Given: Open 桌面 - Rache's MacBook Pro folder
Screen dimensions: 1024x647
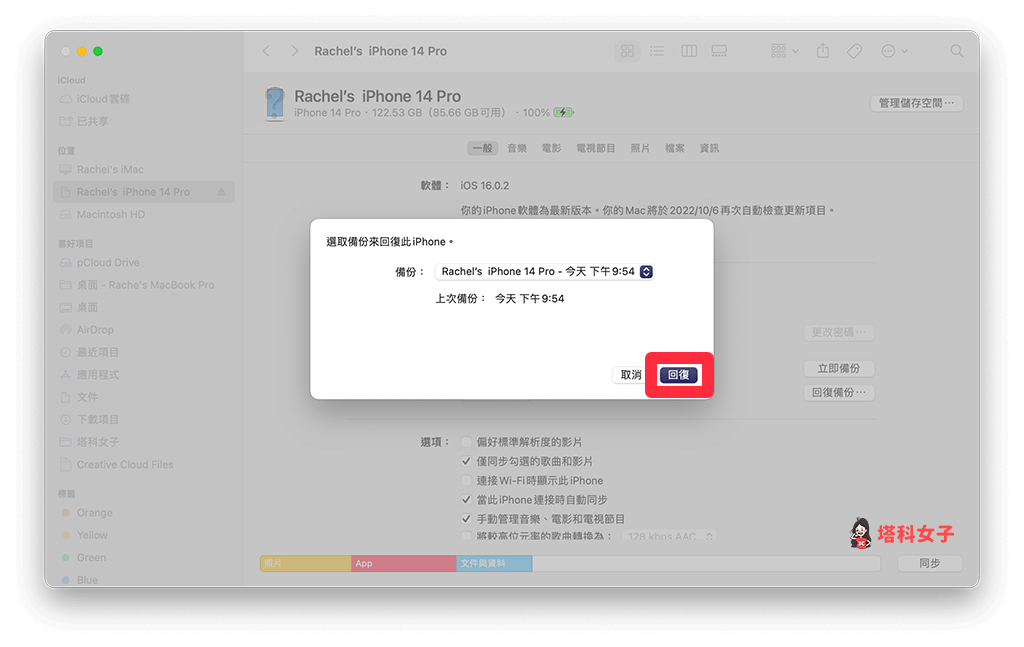Looking at the screenshot, I should point(144,285).
